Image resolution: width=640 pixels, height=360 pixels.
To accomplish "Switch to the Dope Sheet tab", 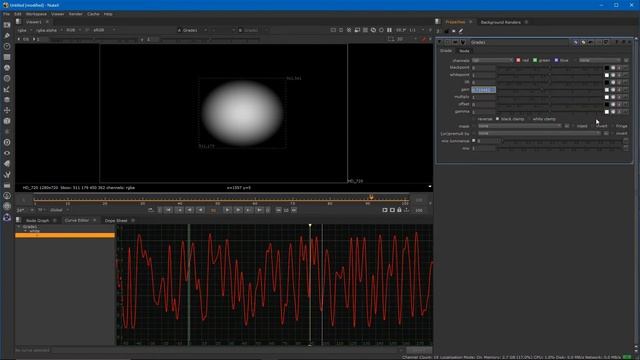I will [x=116, y=220].
